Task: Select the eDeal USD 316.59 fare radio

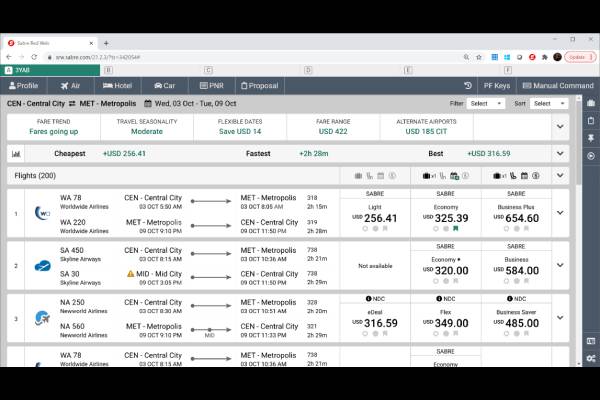Action: coord(365,333)
